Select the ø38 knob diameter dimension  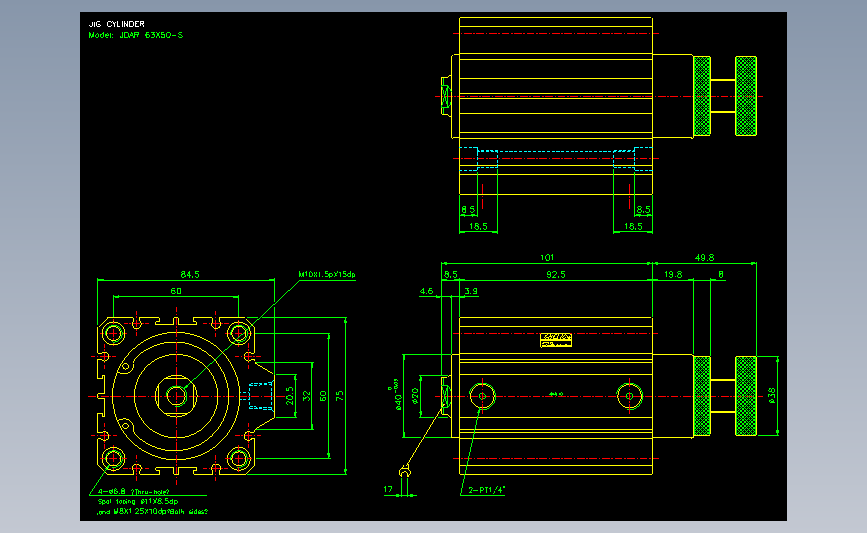click(772, 396)
